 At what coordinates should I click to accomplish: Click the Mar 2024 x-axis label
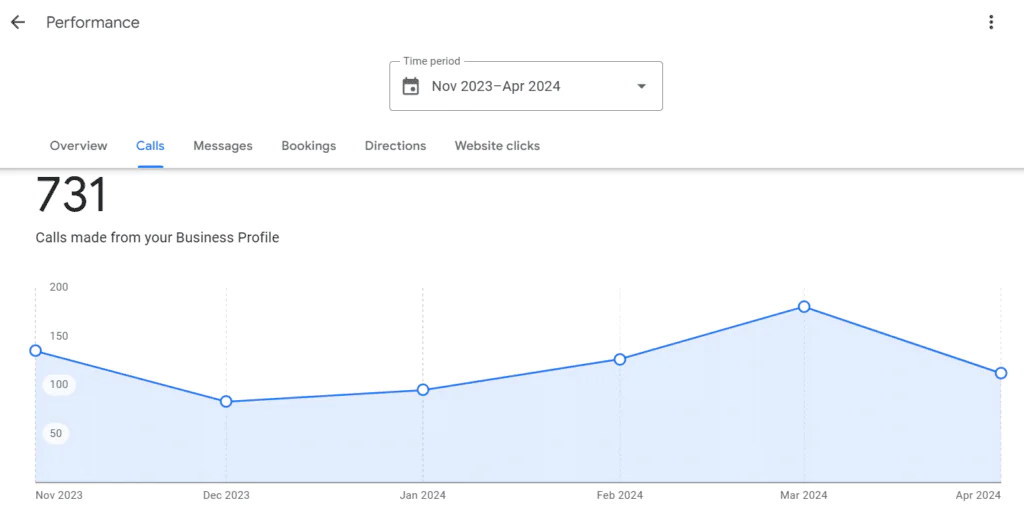point(804,495)
